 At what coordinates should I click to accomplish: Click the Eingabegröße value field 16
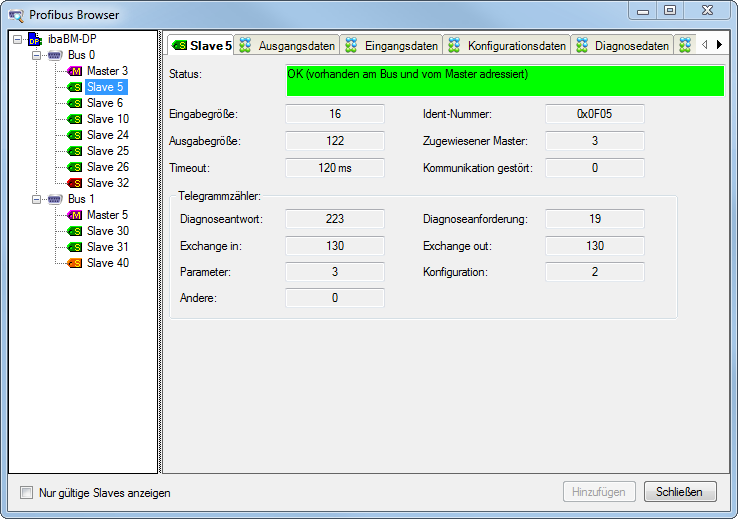click(335, 114)
